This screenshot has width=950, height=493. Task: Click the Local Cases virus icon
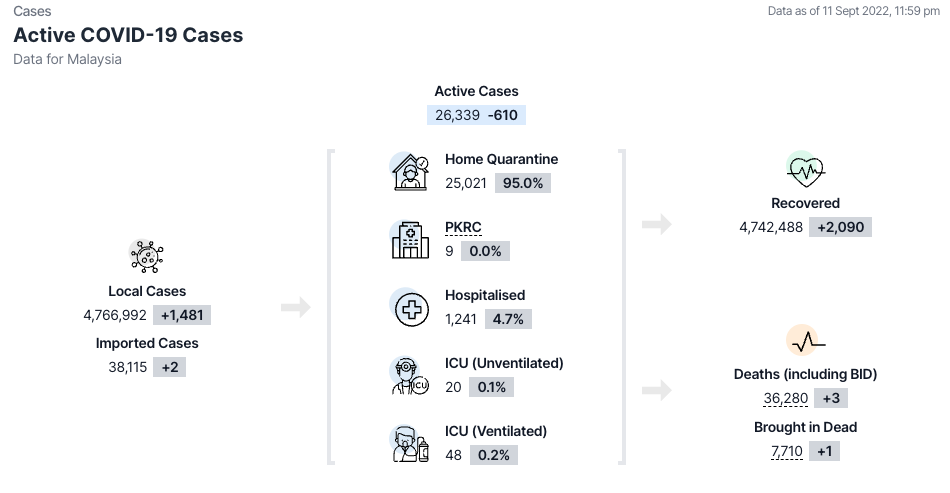tap(147, 258)
